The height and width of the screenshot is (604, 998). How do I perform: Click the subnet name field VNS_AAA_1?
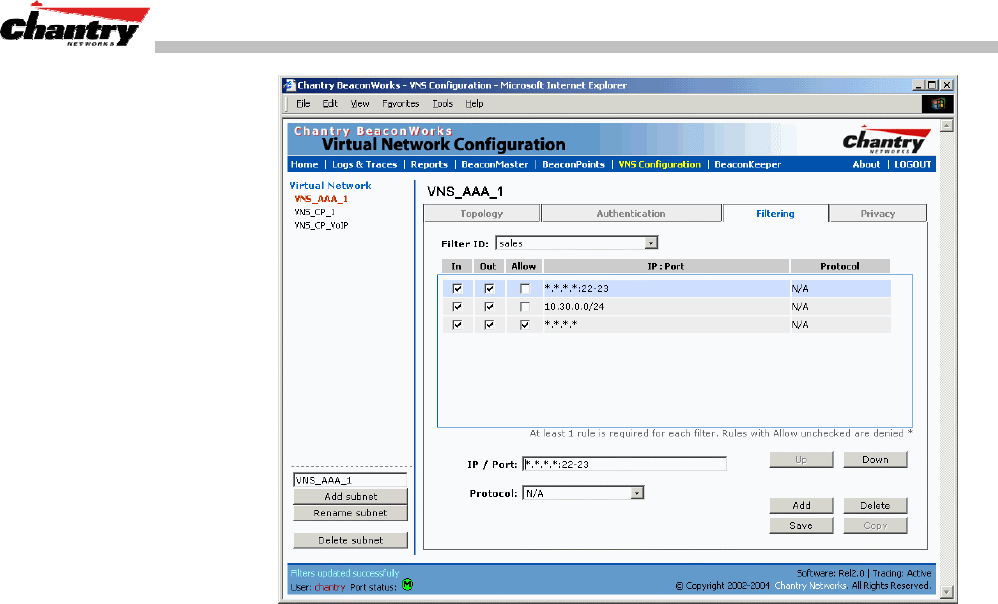click(x=350, y=480)
